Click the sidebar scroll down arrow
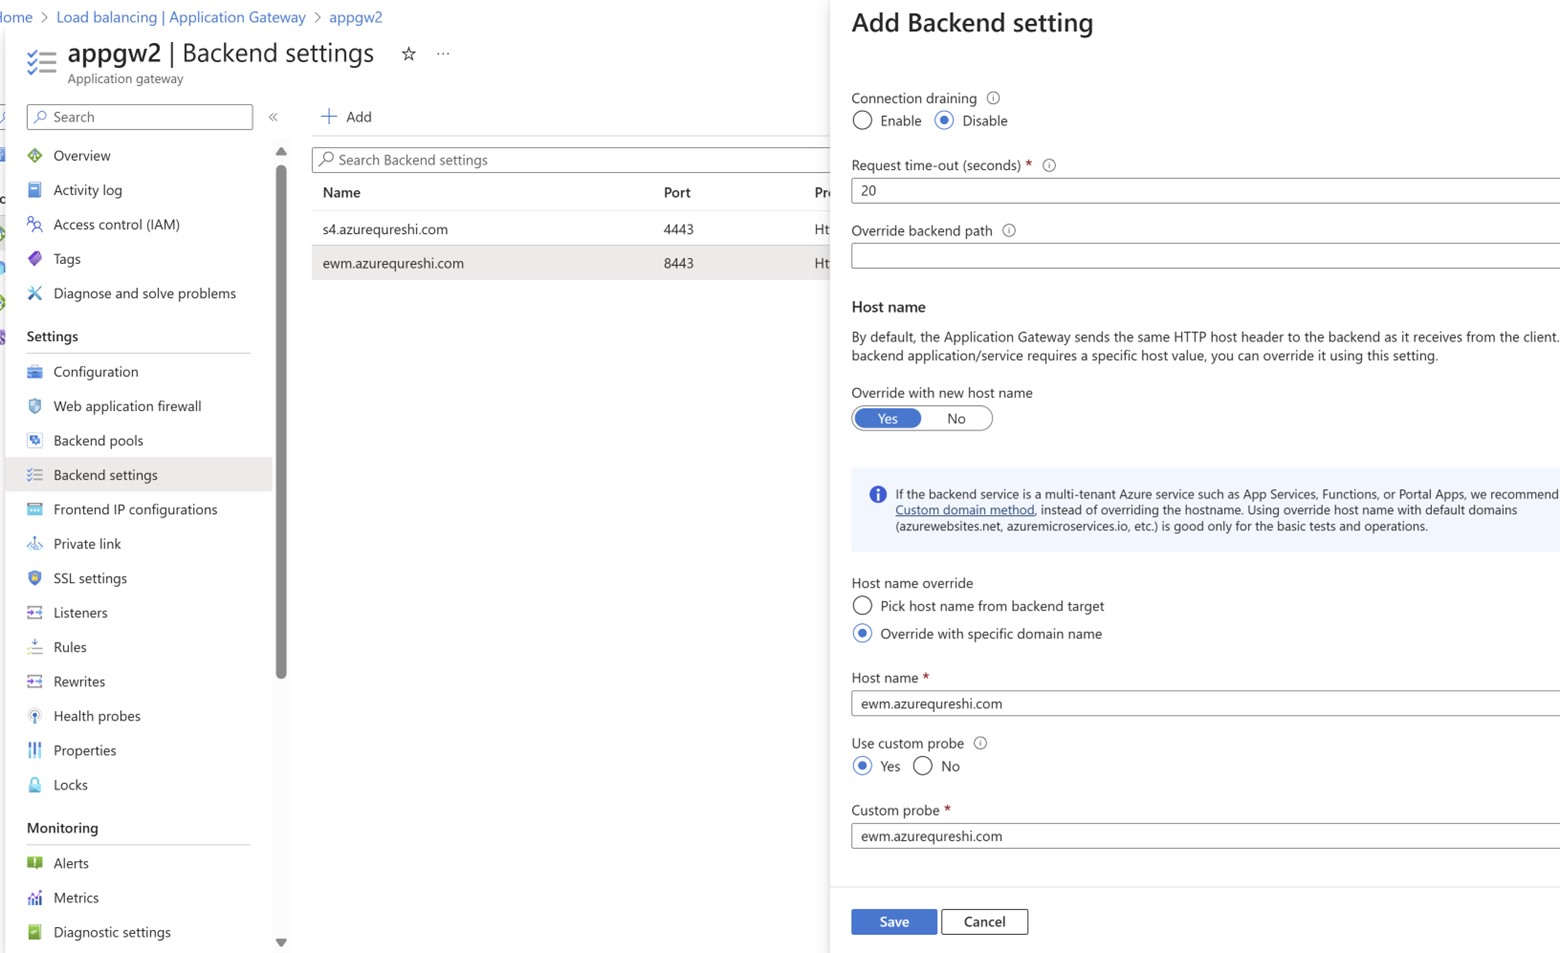Image resolution: width=1560 pixels, height=953 pixels. pos(281,942)
